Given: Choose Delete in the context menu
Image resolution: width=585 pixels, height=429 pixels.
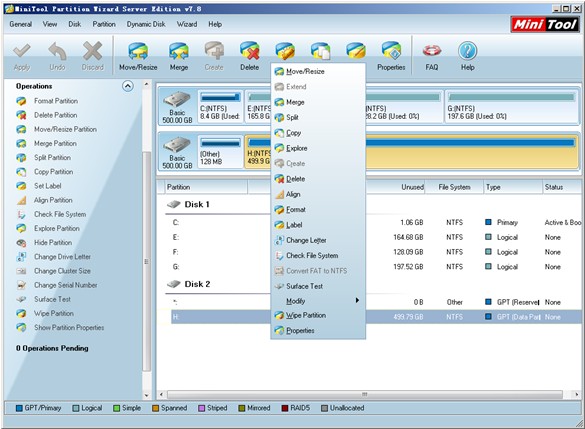Looking at the screenshot, I should pos(318,179).
